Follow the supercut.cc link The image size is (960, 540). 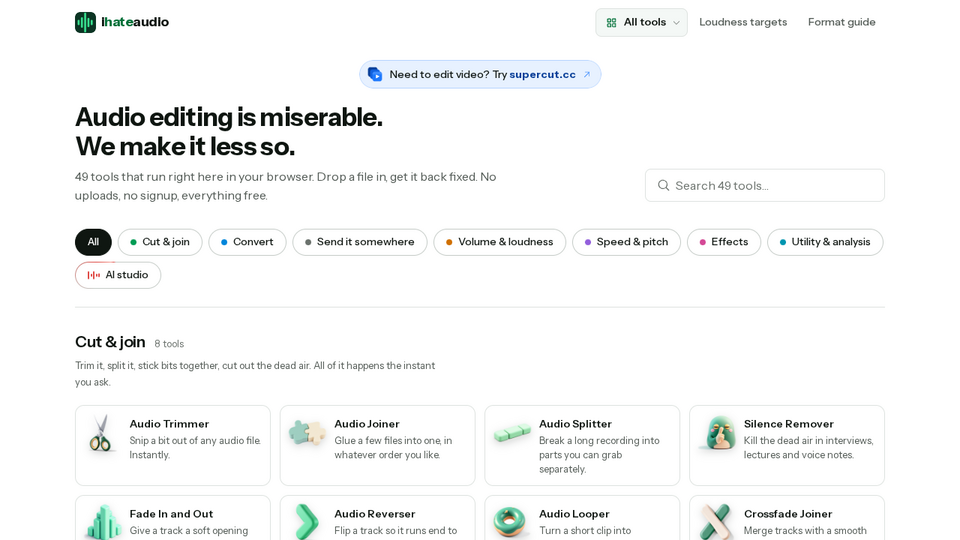pyautogui.click(x=542, y=74)
